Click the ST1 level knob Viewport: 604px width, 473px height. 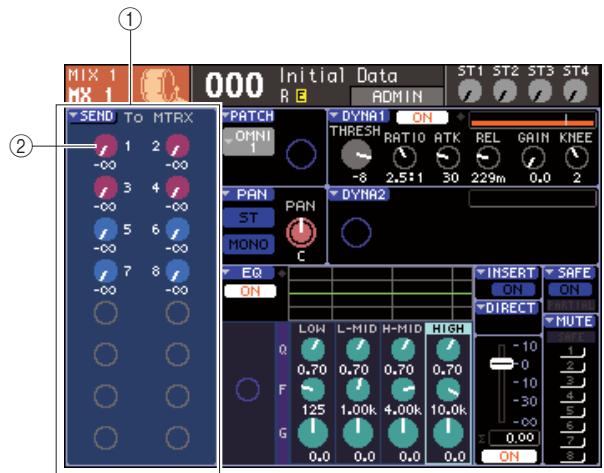coord(470,91)
